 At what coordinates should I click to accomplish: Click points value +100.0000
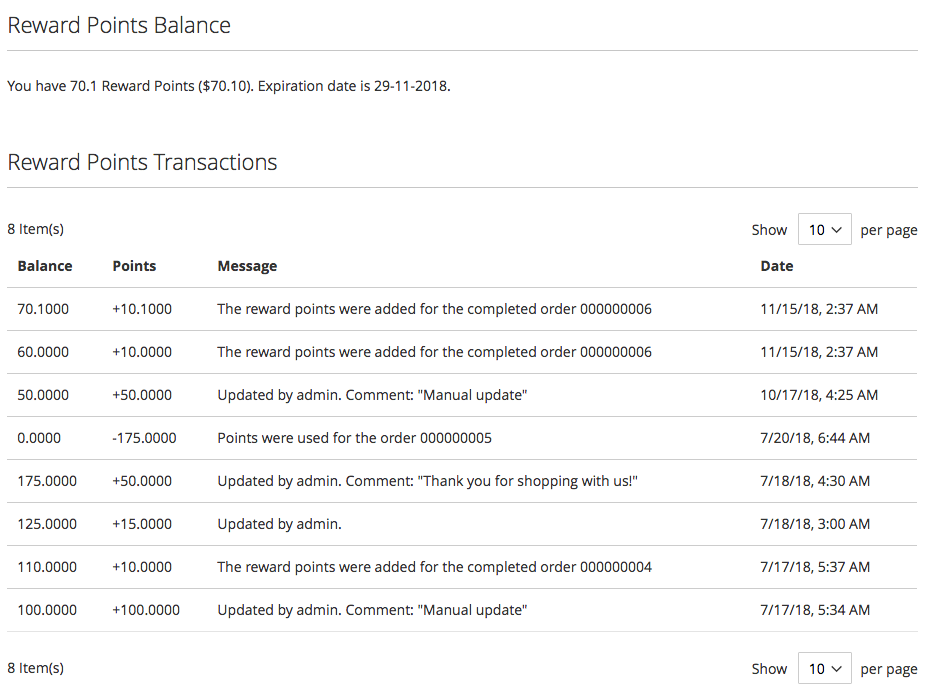[146, 610]
